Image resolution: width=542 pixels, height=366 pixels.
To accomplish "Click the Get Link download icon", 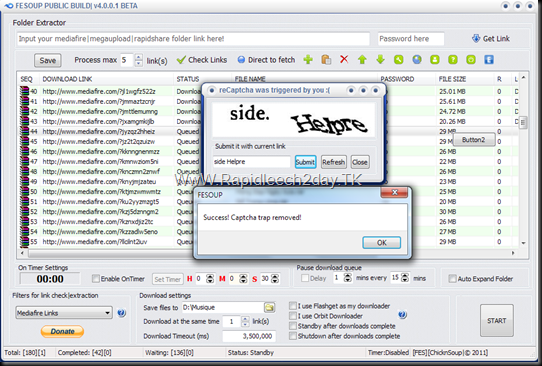I will (476, 38).
